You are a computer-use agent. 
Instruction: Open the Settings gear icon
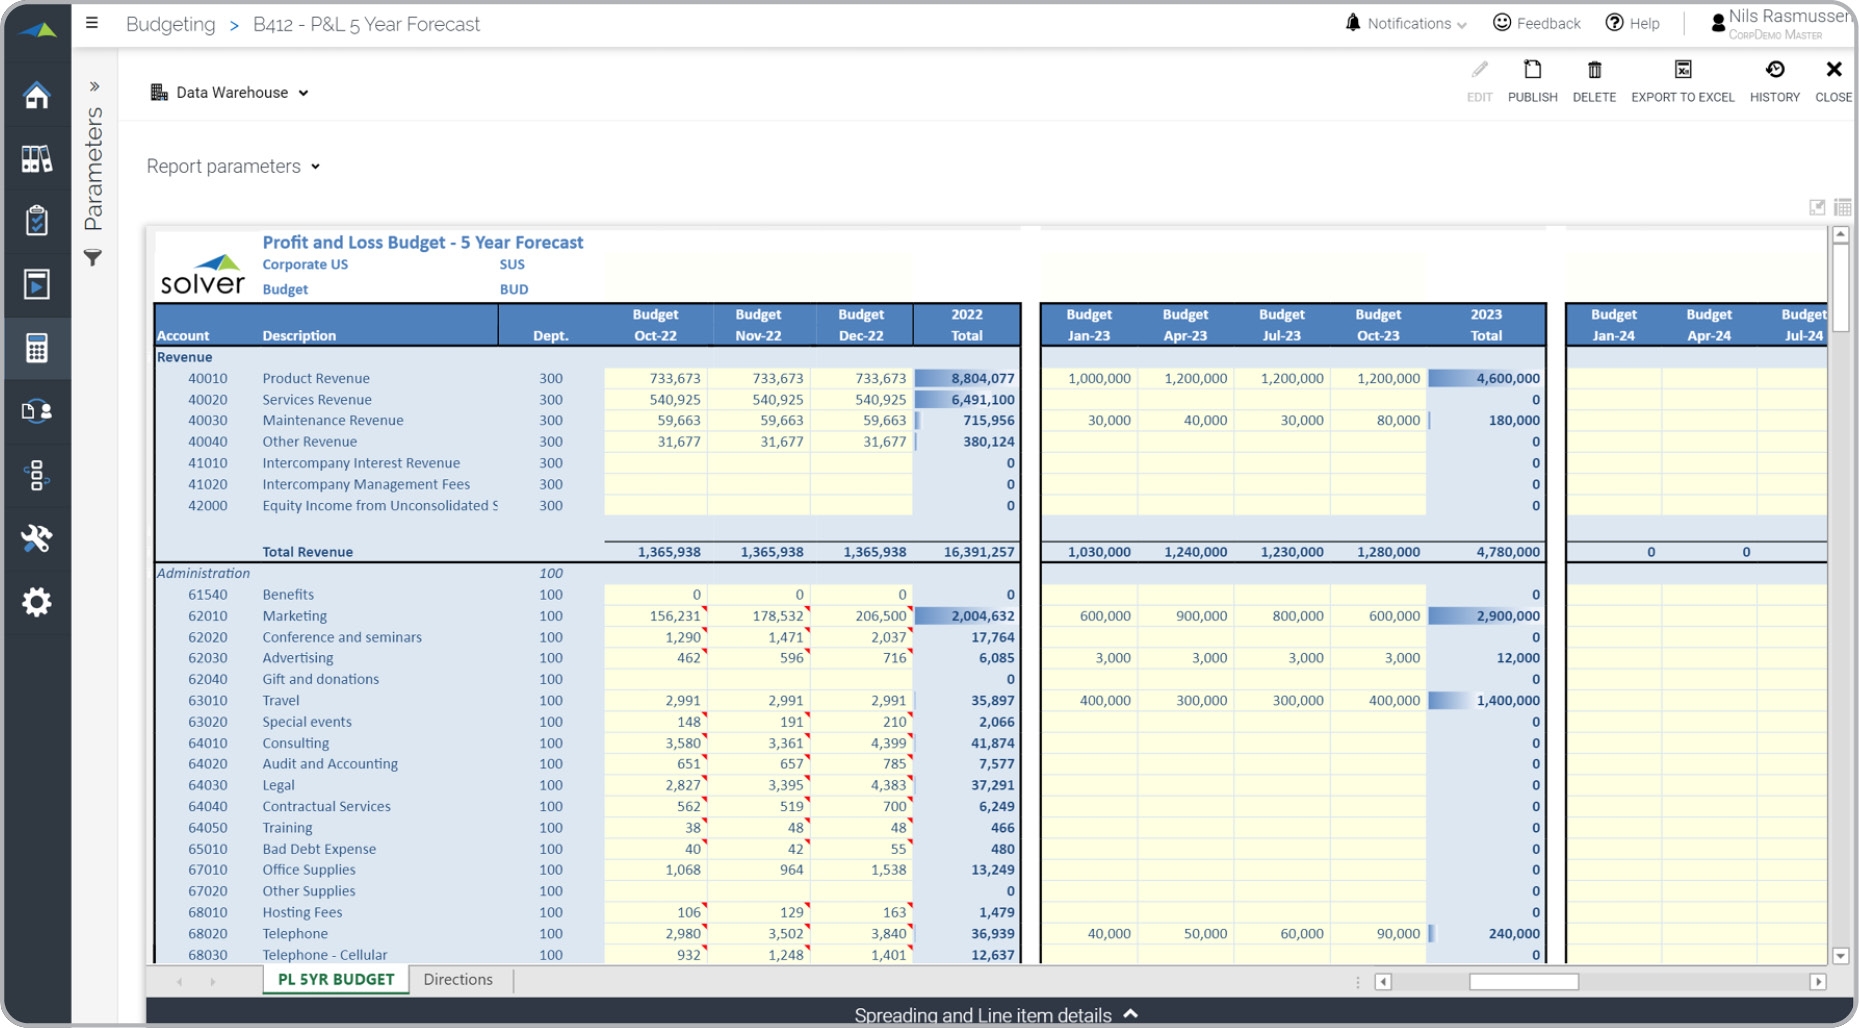[37, 602]
